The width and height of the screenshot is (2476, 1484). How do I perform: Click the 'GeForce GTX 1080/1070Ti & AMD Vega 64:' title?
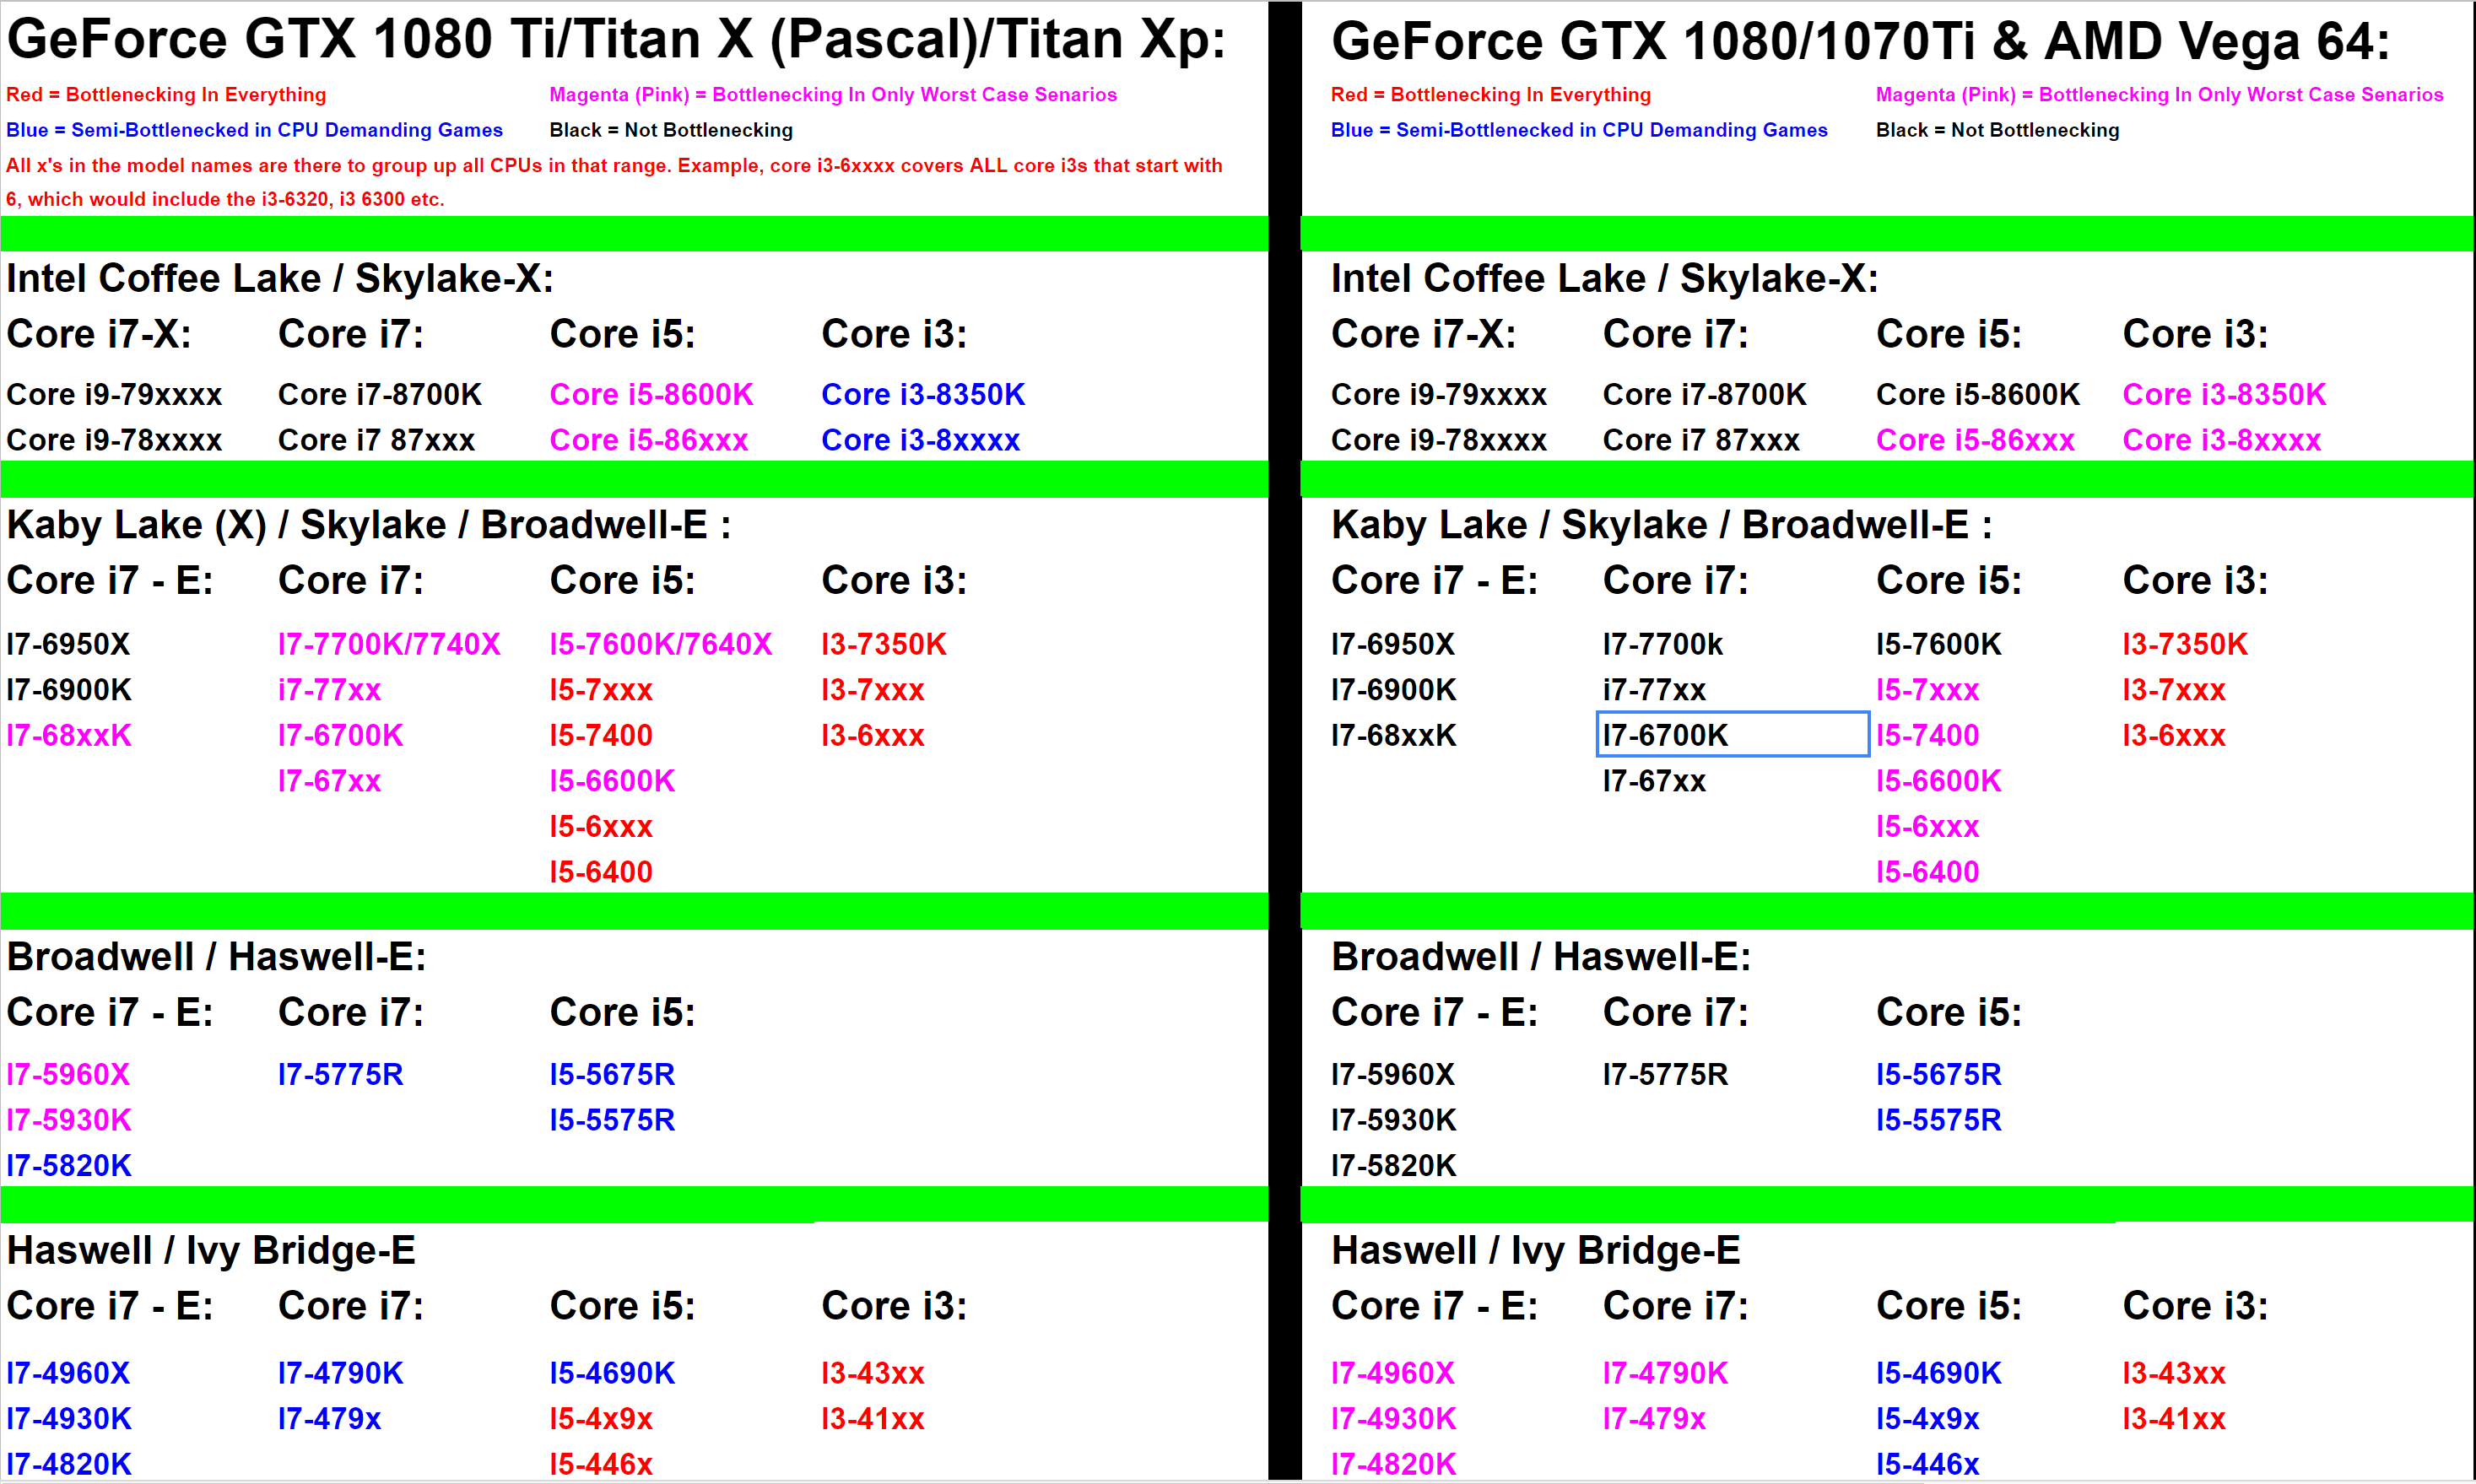1860,42
